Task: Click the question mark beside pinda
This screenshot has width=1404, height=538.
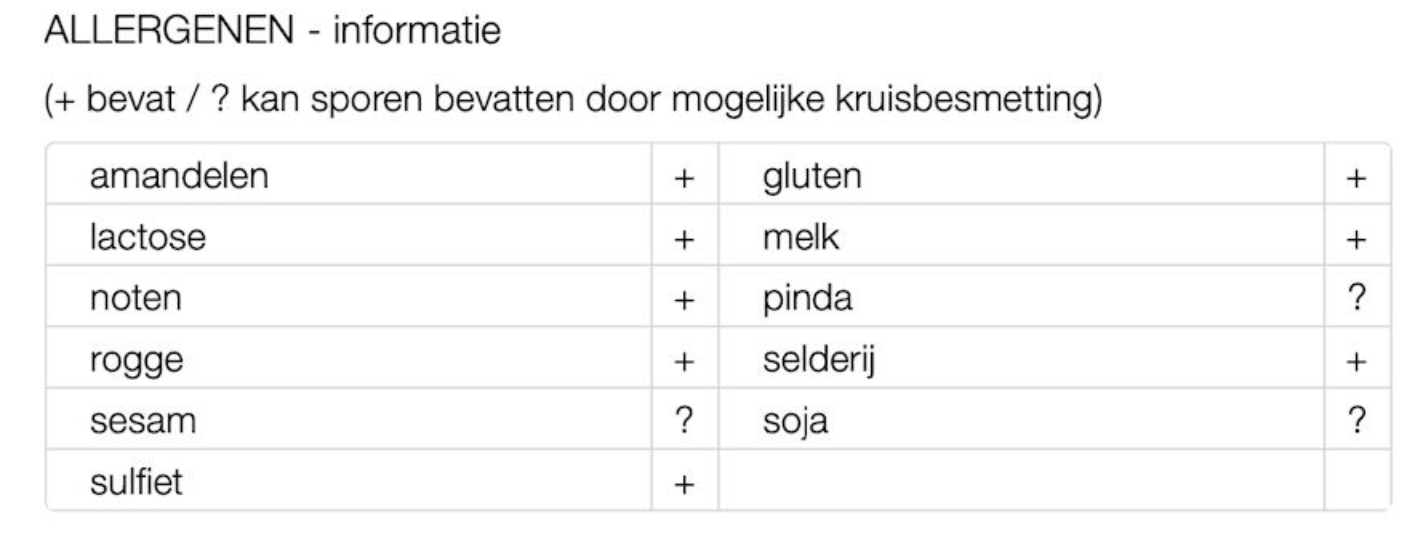Action: click(1356, 299)
